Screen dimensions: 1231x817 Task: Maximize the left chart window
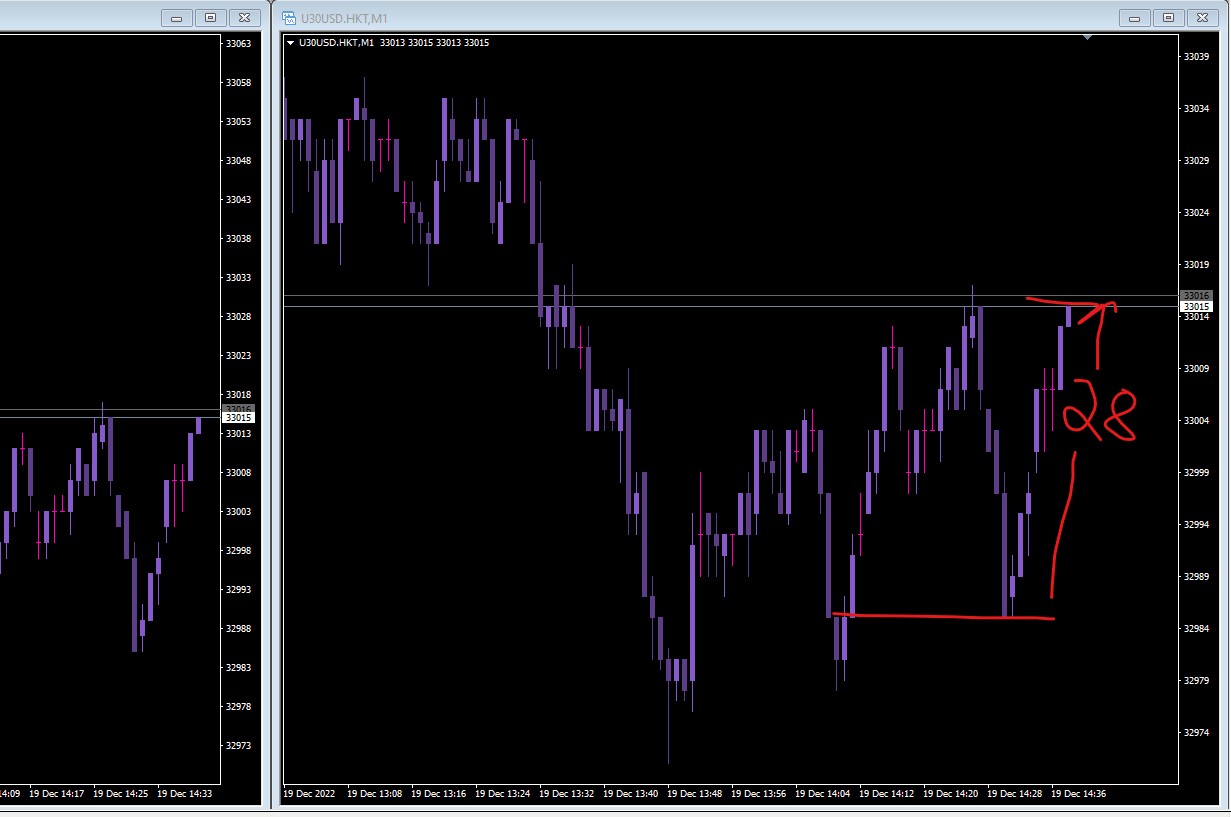(x=210, y=17)
